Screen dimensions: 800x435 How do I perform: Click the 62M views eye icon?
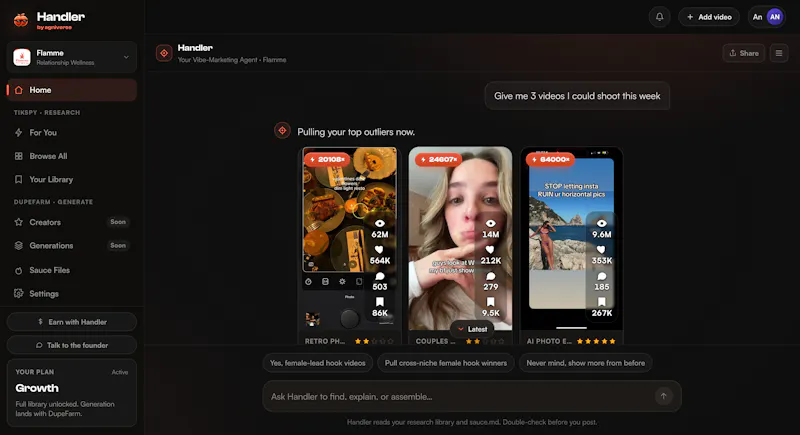tap(380, 223)
